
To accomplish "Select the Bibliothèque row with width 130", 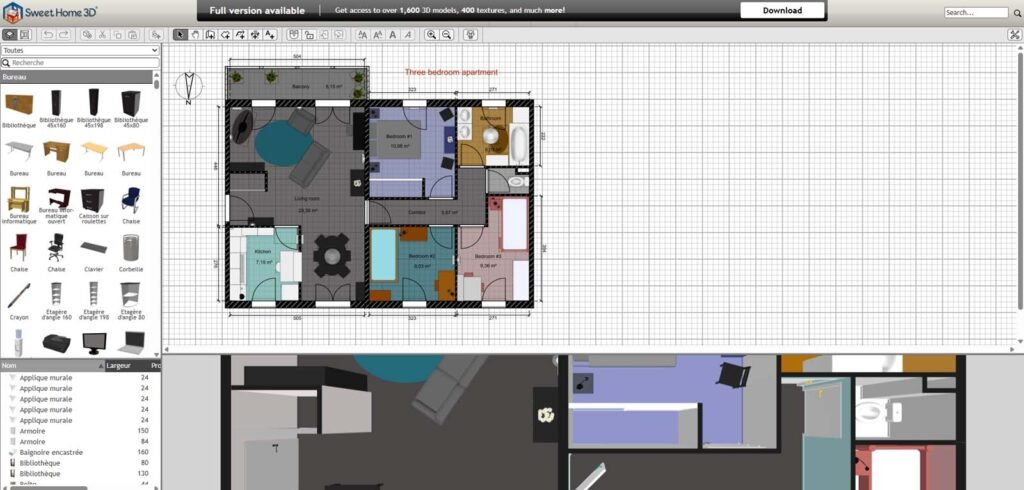I will [80, 474].
